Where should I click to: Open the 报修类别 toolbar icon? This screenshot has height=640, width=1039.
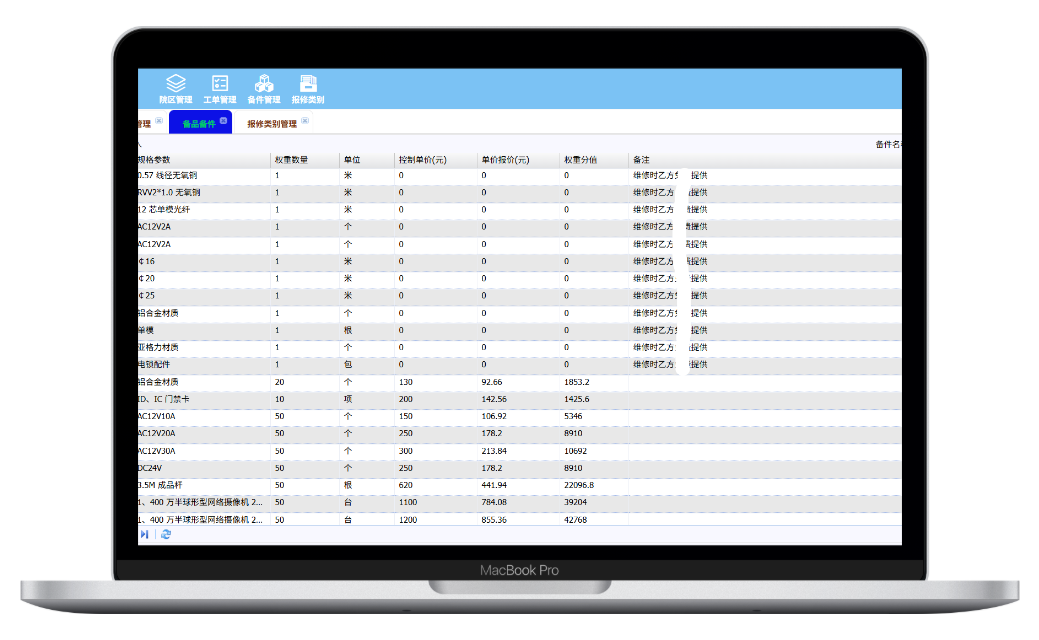pyautogui.click(x=308, y=88)
